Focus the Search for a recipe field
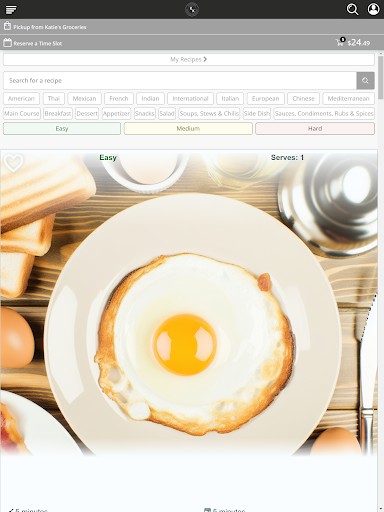 (180, 80)
